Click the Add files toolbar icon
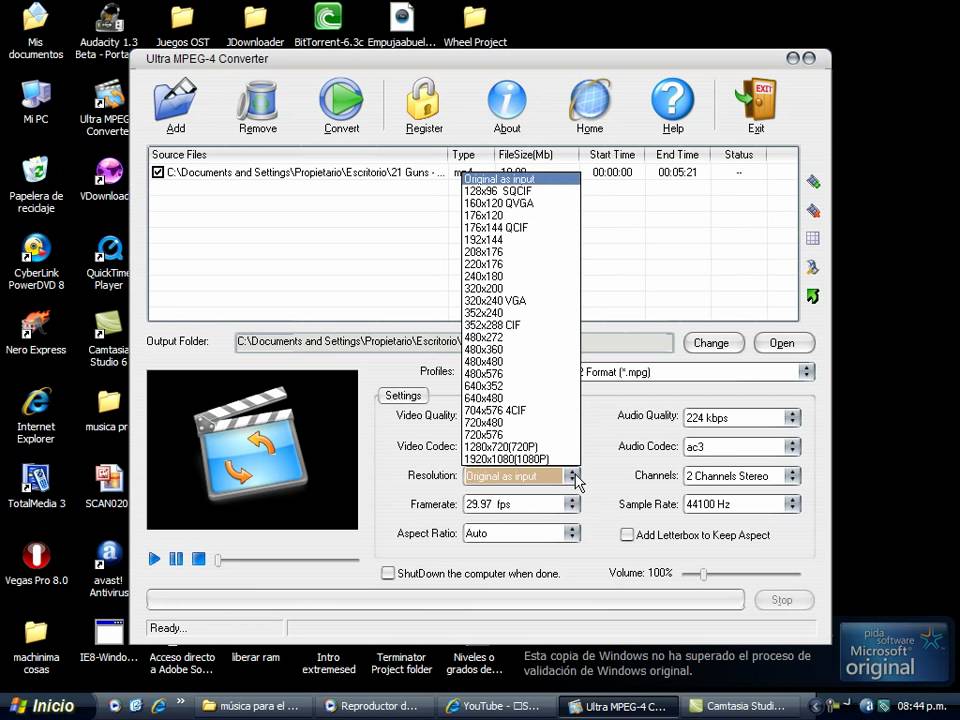960x720 pixels. coord(175,100)
